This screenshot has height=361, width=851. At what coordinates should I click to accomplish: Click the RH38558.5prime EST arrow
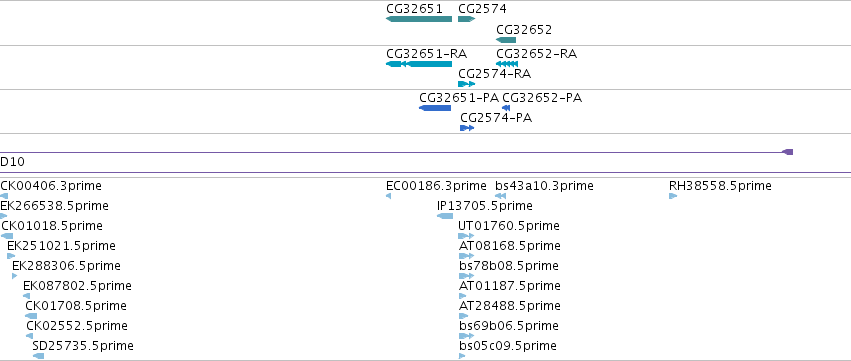coord(673,196)
